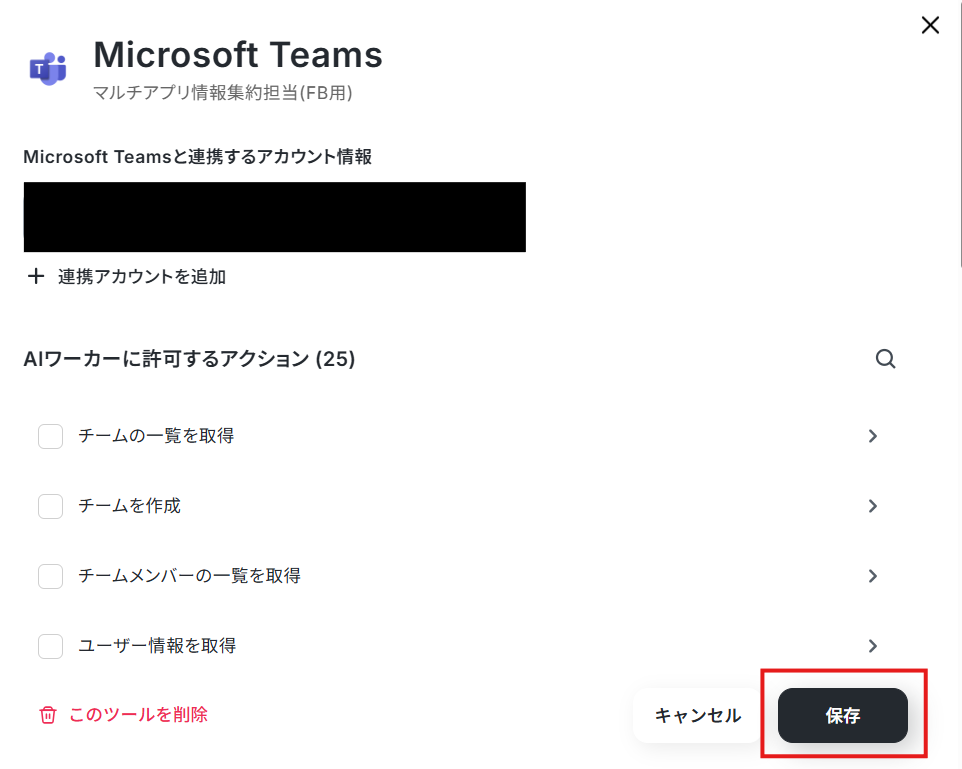Click the Microsoft Teamsと連携するアカウント情報 heading
Screen dimensions: 962x769
pyautogui.click(x=198, y=157)
